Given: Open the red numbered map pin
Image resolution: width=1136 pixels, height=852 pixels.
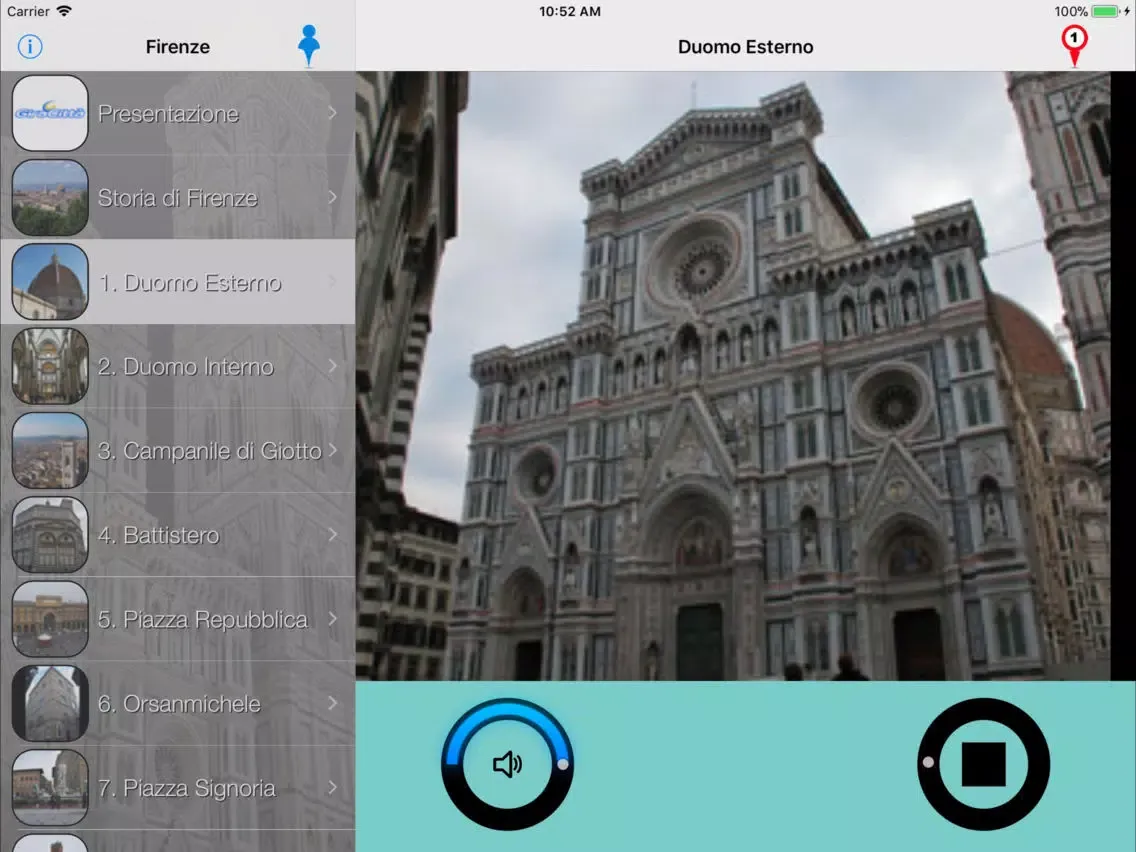Looking at the screenshot, I should point(1074,46).
